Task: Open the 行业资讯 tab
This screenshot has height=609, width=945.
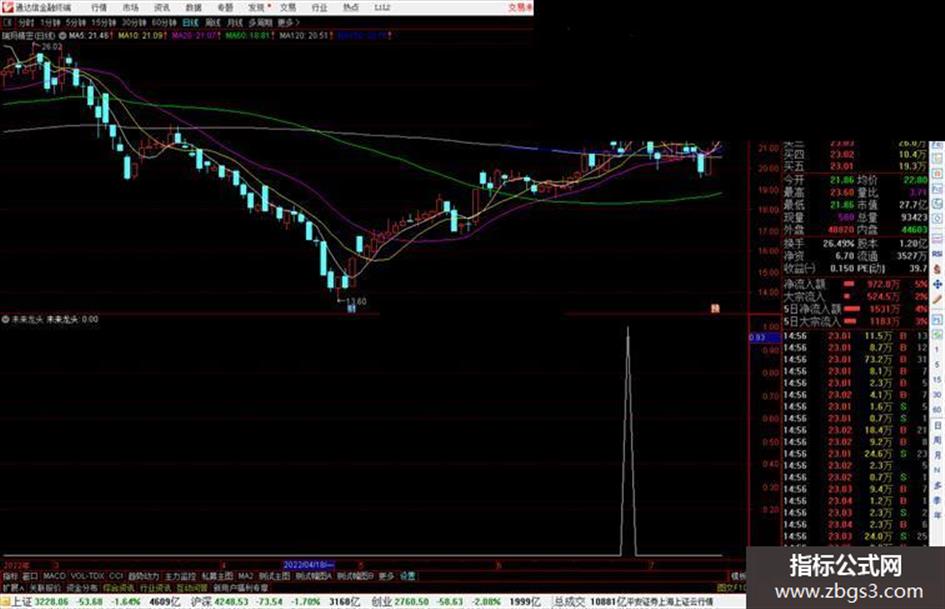Action: (x=155, y=588)
